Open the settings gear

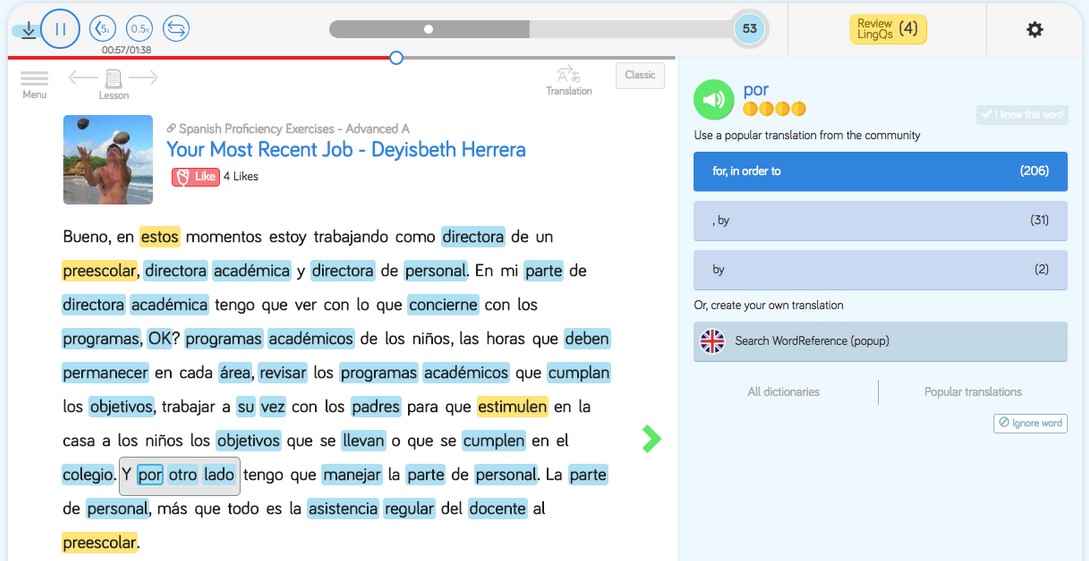pos(1035,29)
